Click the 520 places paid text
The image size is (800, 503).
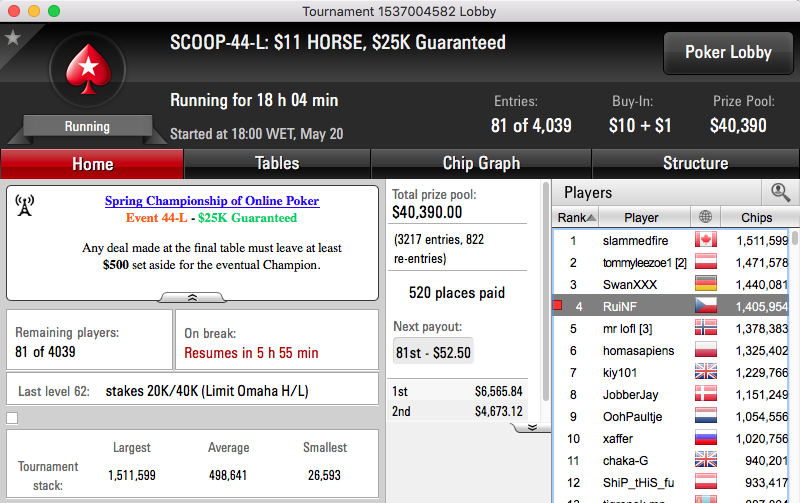click(x=457, y=292)
